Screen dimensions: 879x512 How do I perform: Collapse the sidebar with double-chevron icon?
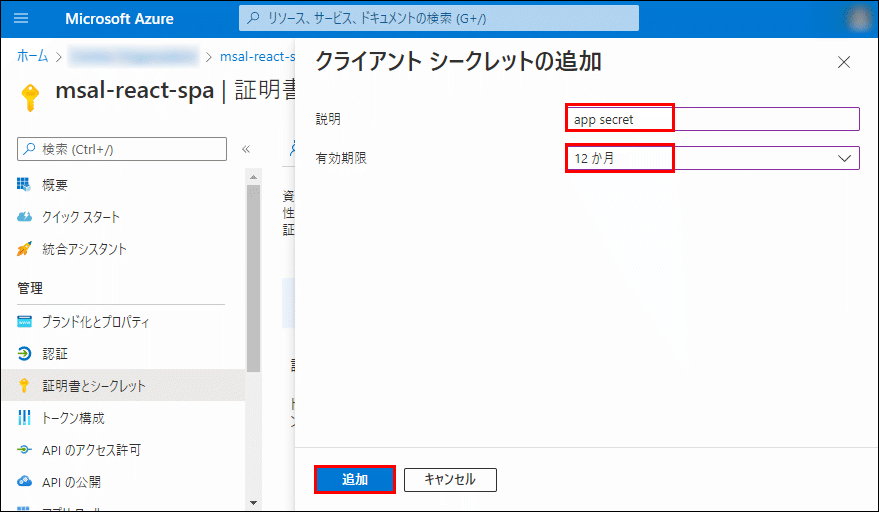coord(246,149)
